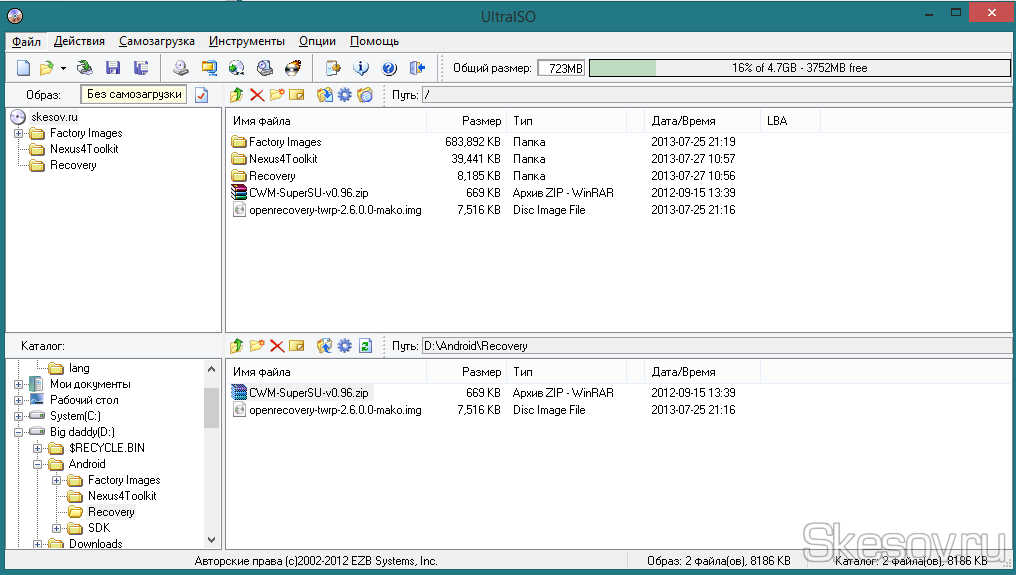The height and width of the screenshot is (575, 1016).
Task: Select openrecovery-twrp-2.6.0.0-mako.img in local file list
Action: coord(334,410)
